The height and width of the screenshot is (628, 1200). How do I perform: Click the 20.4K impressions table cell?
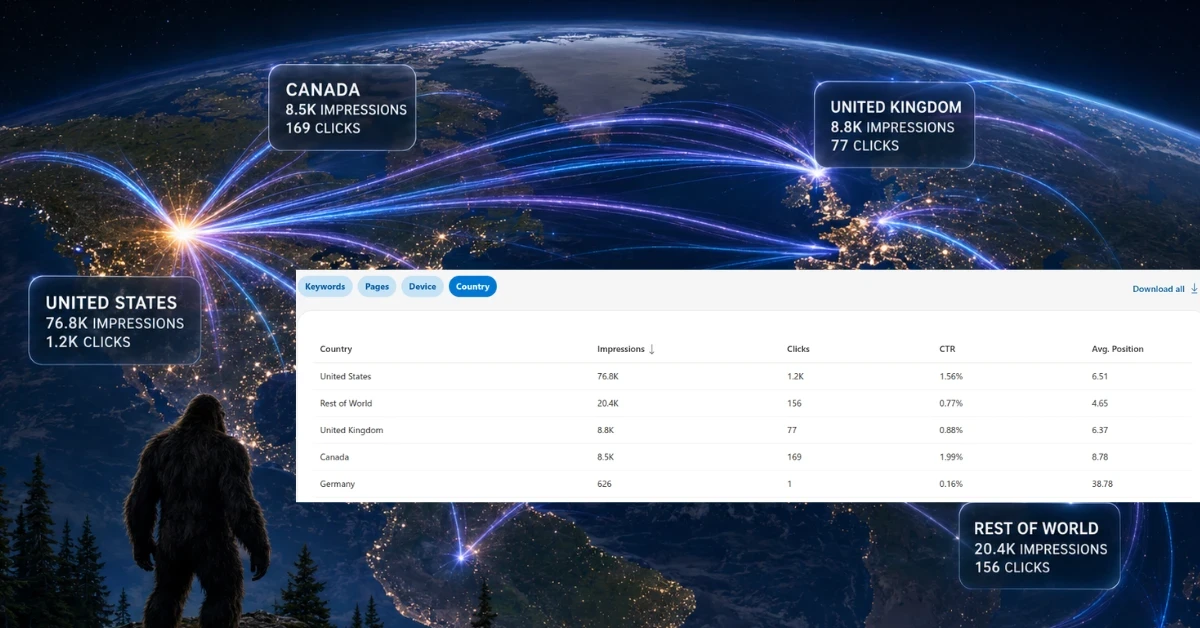pos(607,403)
